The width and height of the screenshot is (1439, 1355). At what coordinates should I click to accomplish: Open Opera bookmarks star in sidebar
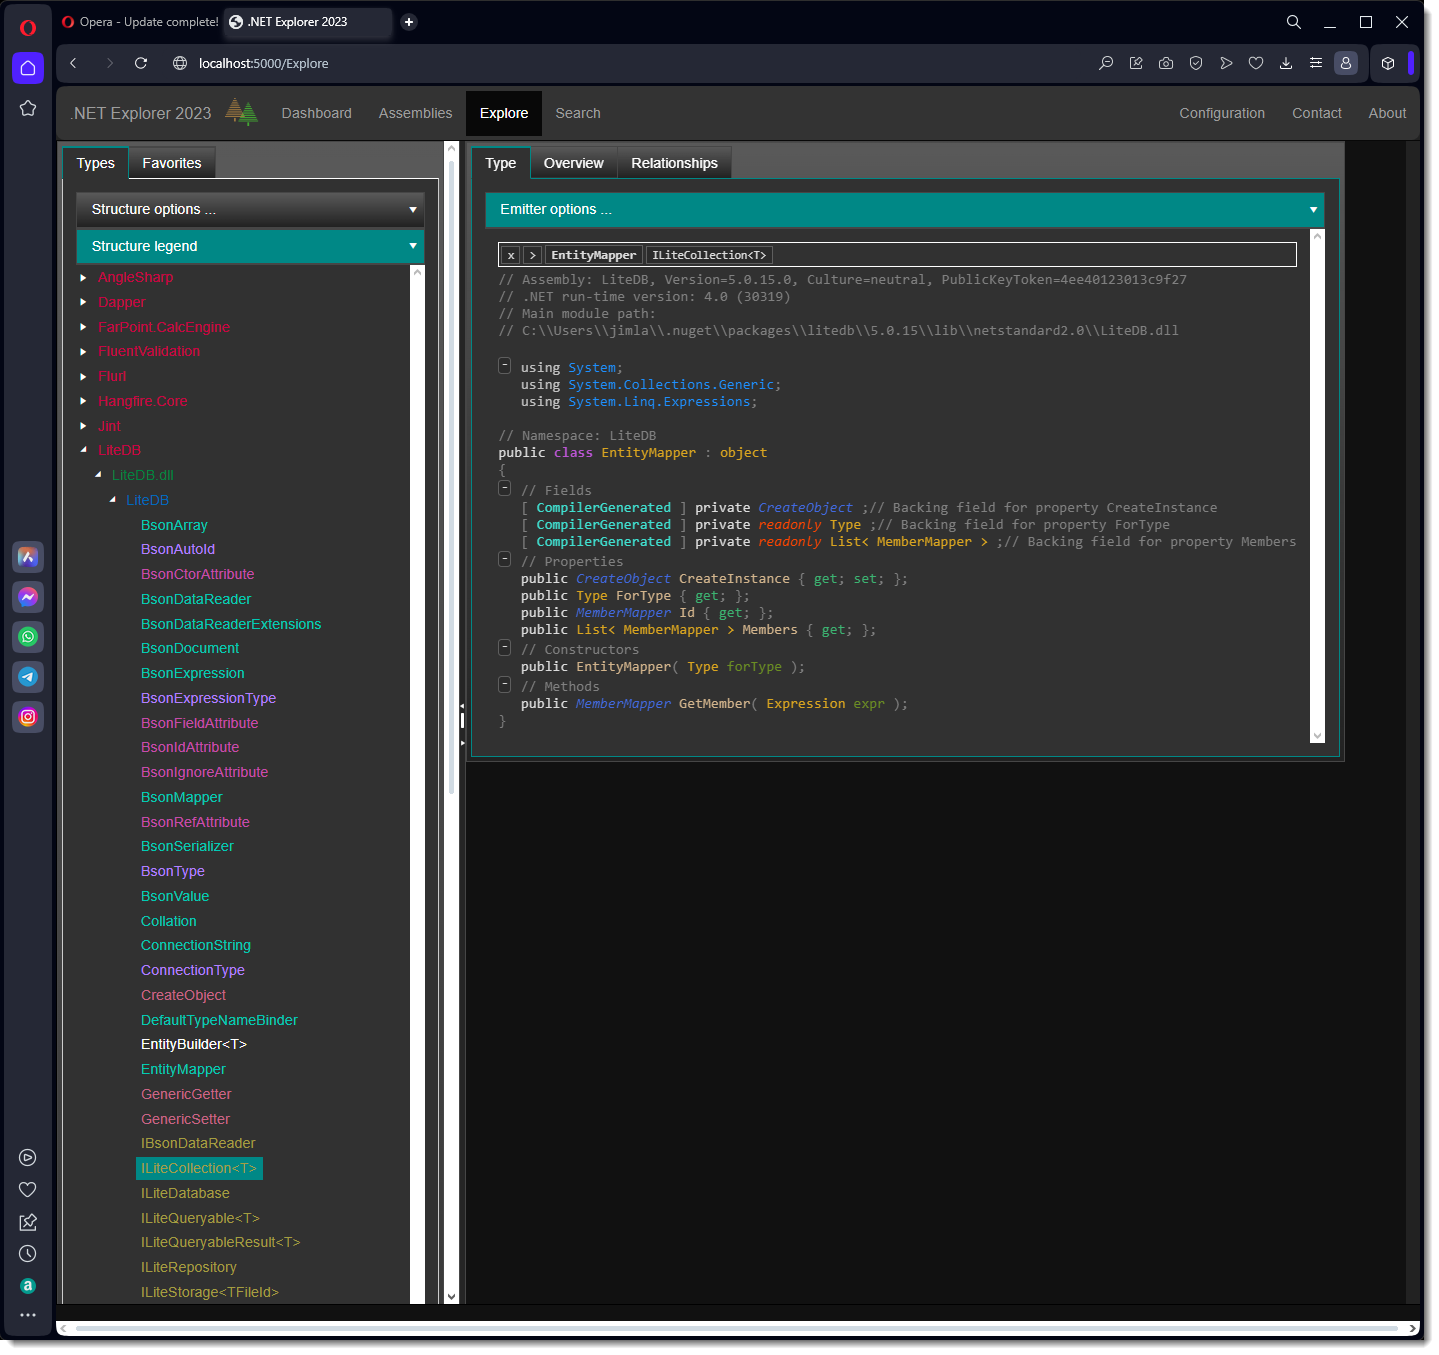[28, 108]
